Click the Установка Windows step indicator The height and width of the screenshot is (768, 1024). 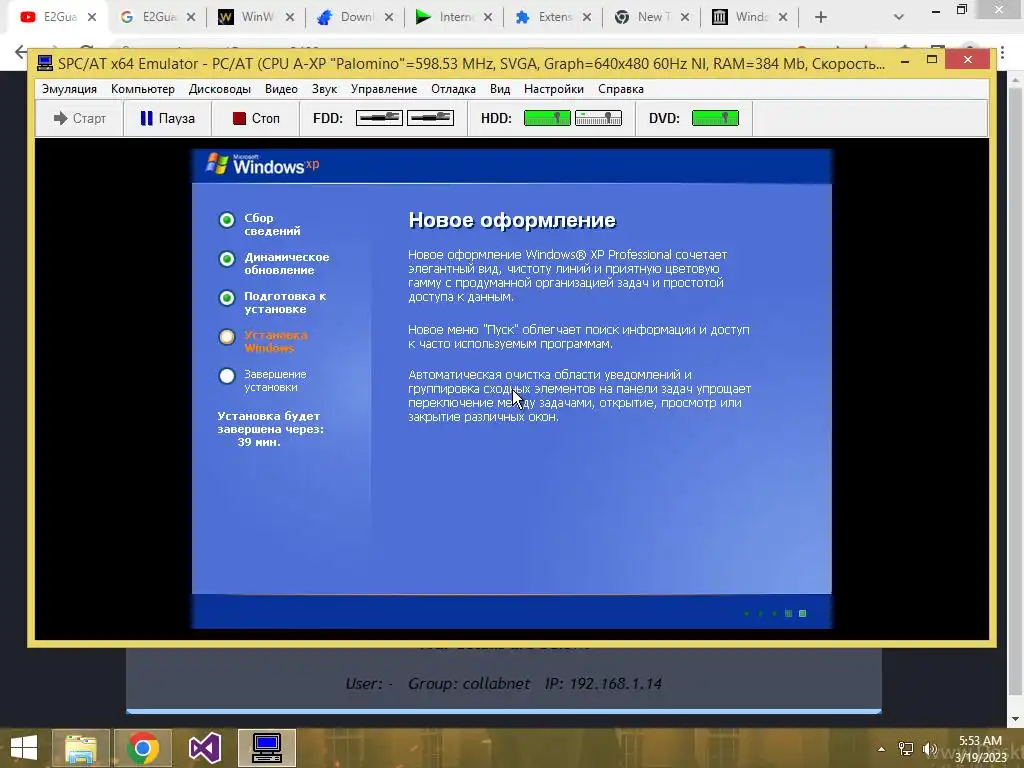pyautogui.click(x=227, y=337)
